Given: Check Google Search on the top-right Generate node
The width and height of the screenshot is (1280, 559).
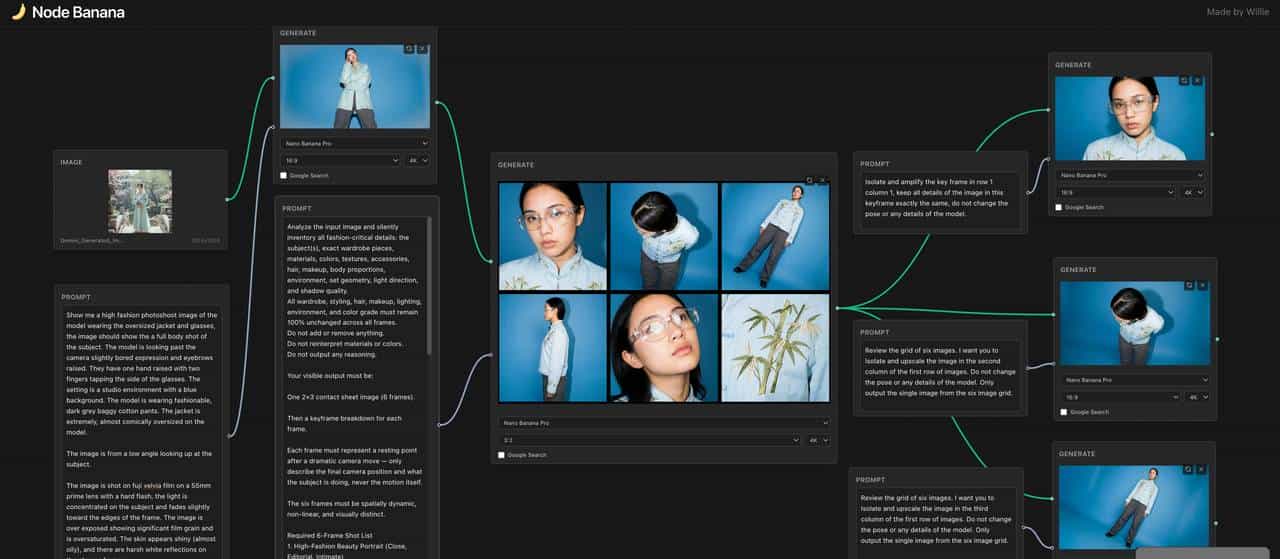Looking at the screenshot, I should coord(1059,207).
